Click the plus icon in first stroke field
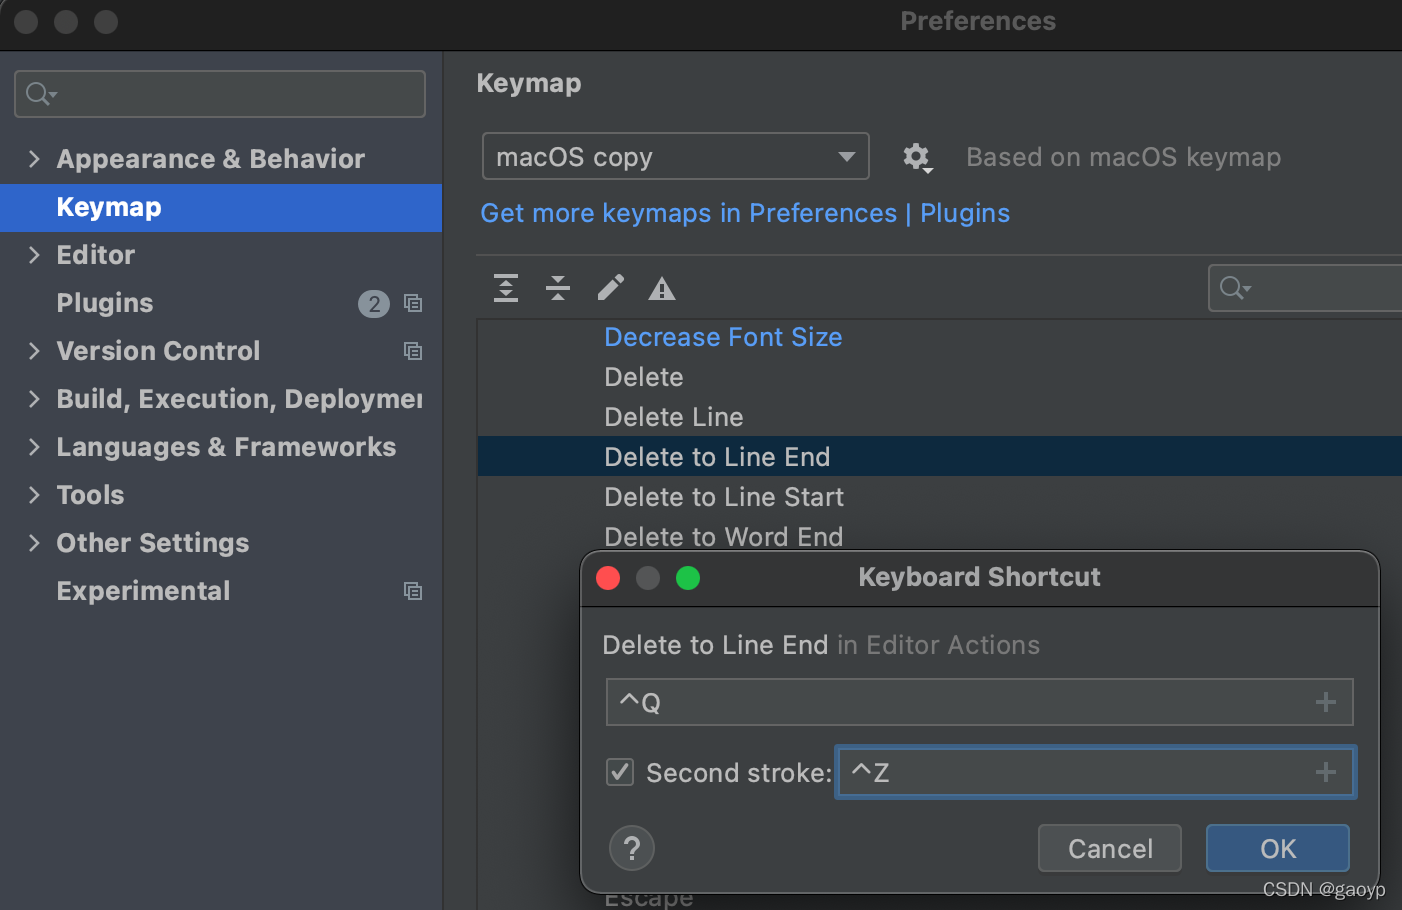This screenshot has width=1402, height=910. [x=1326, y=703]
